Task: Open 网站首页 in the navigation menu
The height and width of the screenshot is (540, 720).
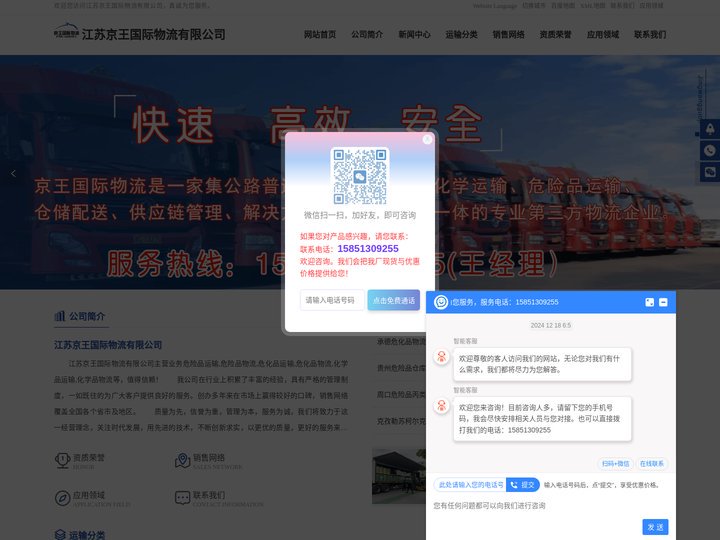Action: pos(320,34)
